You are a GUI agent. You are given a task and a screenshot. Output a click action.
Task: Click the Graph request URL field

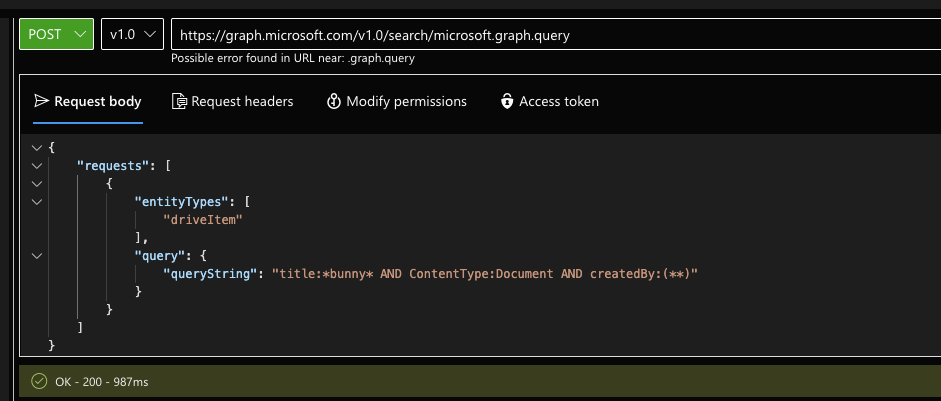click(556, 35)
